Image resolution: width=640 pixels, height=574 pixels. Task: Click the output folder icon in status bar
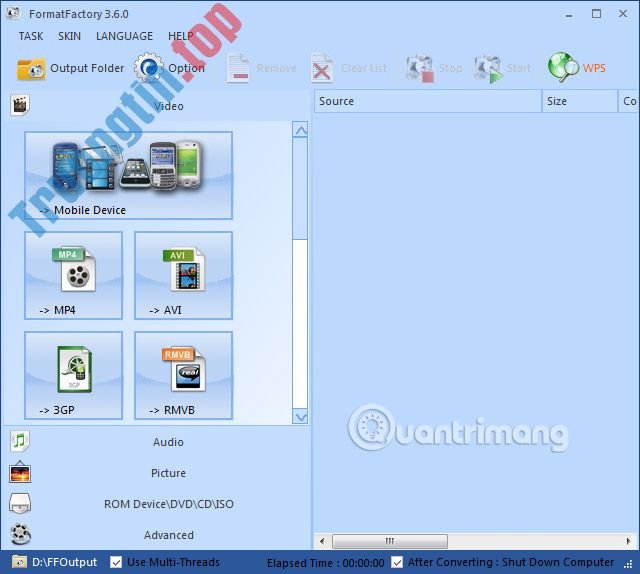(19, 562)
